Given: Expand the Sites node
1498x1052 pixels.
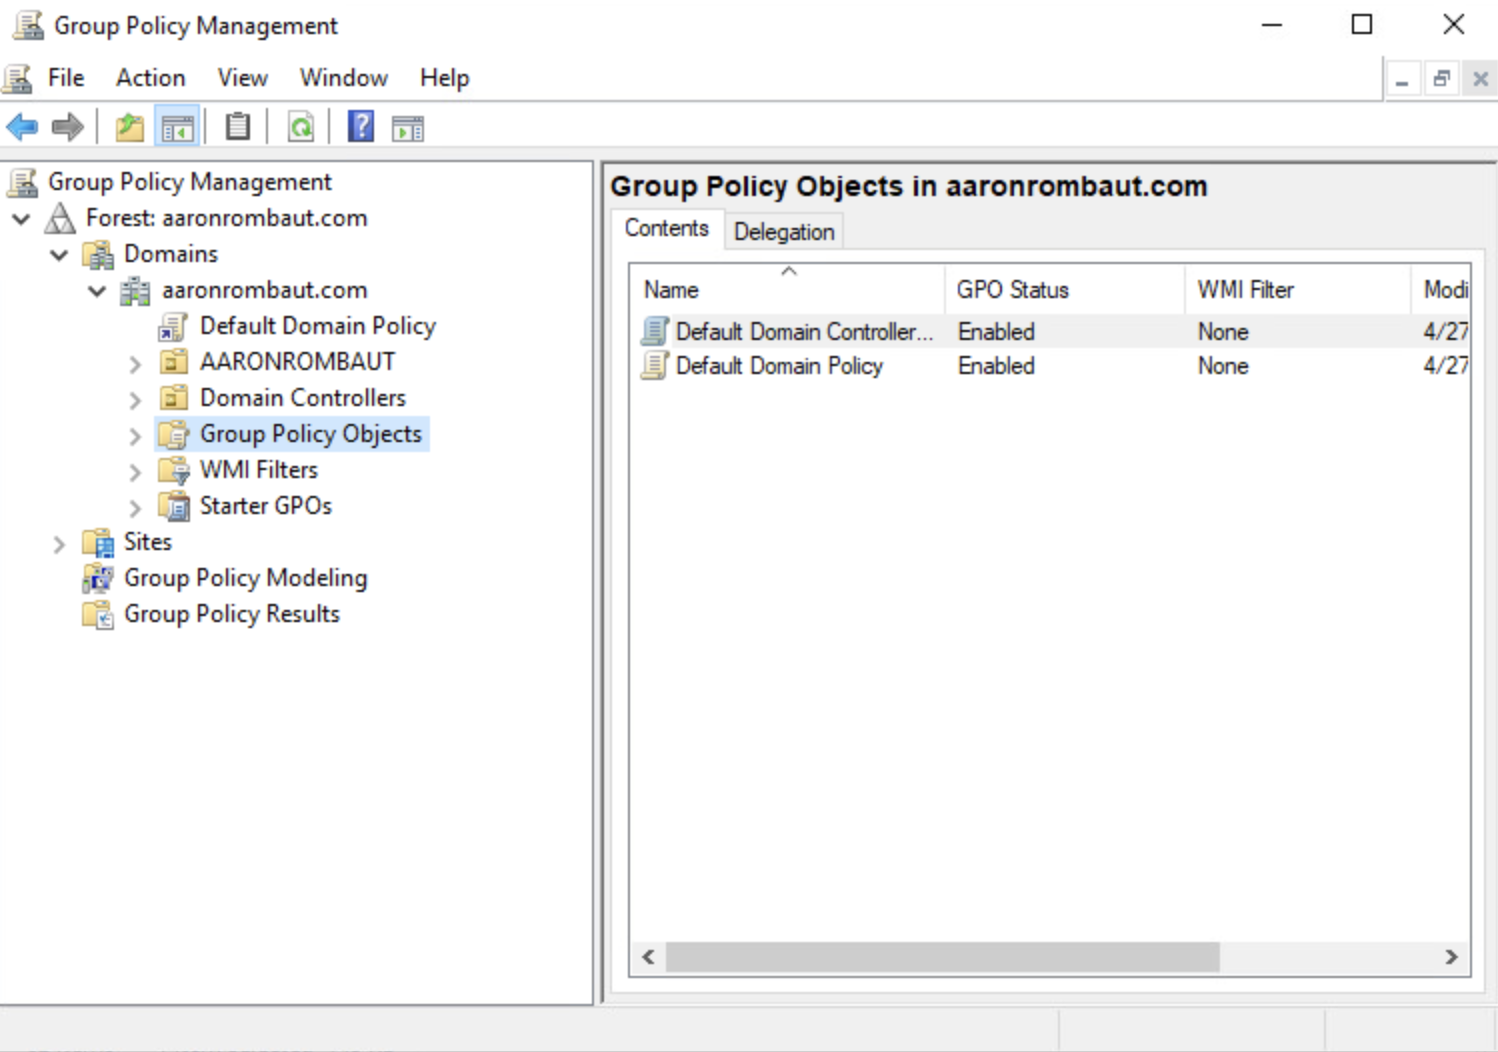Looking at the screenshot, I should coord(58,543).
